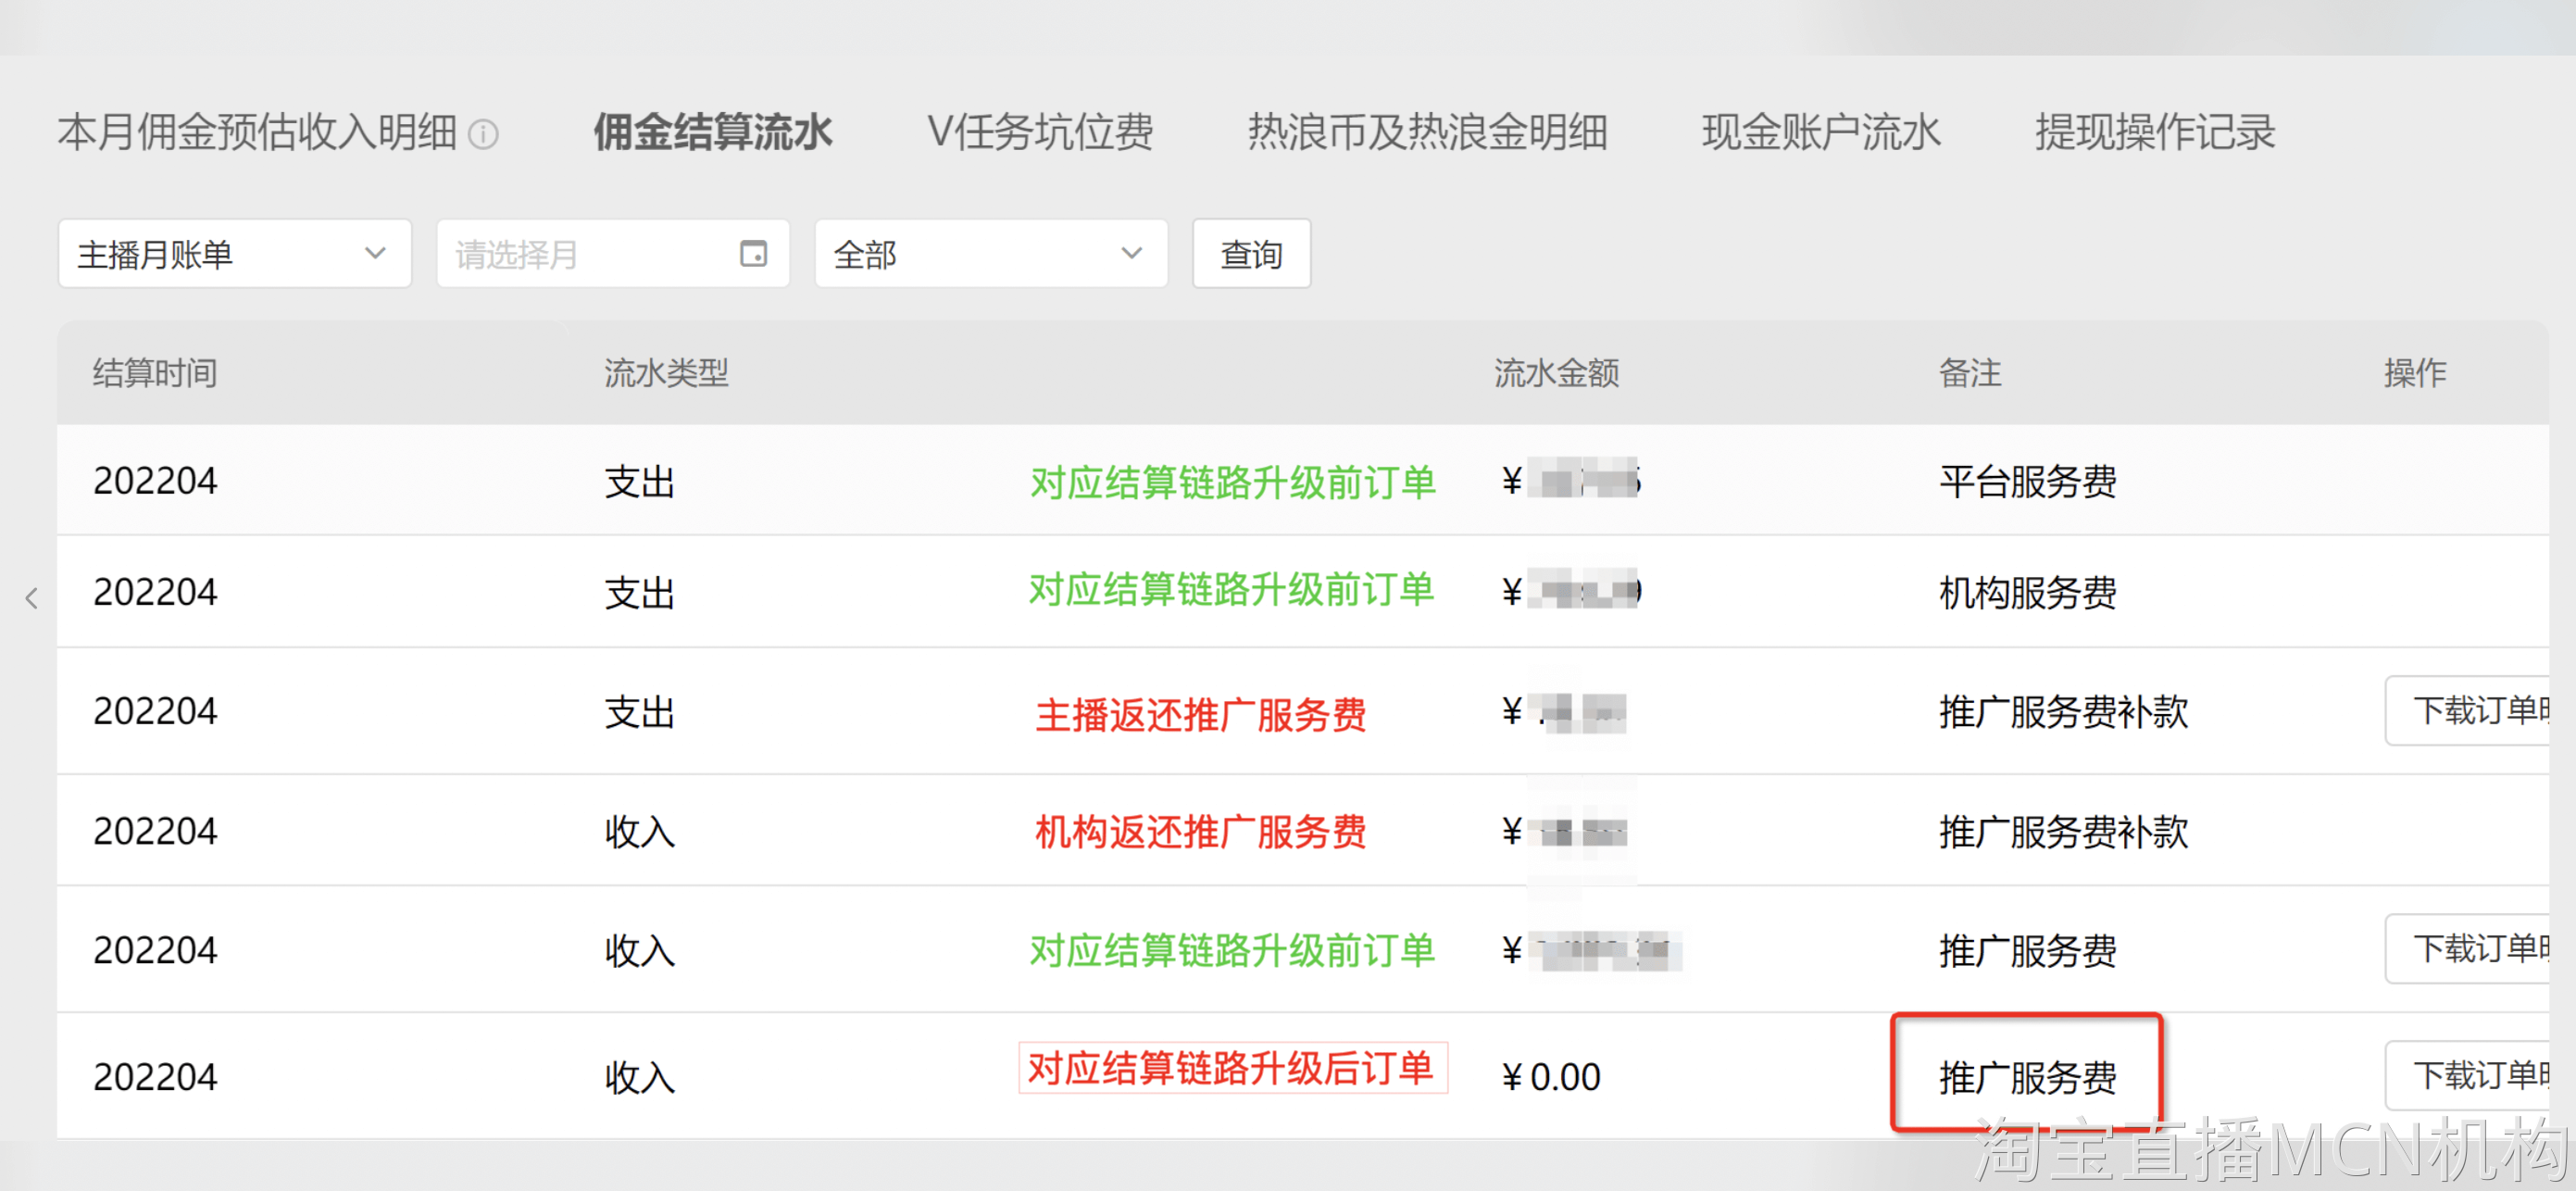Image resolution: width=2576 pixels, height=1191 pixels.
Task: Click red 主播返还推广服务费 label
Action: (1201, 714)
